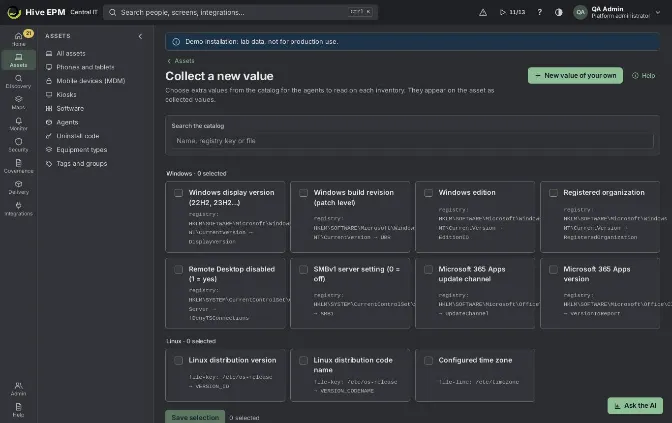Click the search magnifier icon
The image size is (672, 423).
(x=112, y=12)
